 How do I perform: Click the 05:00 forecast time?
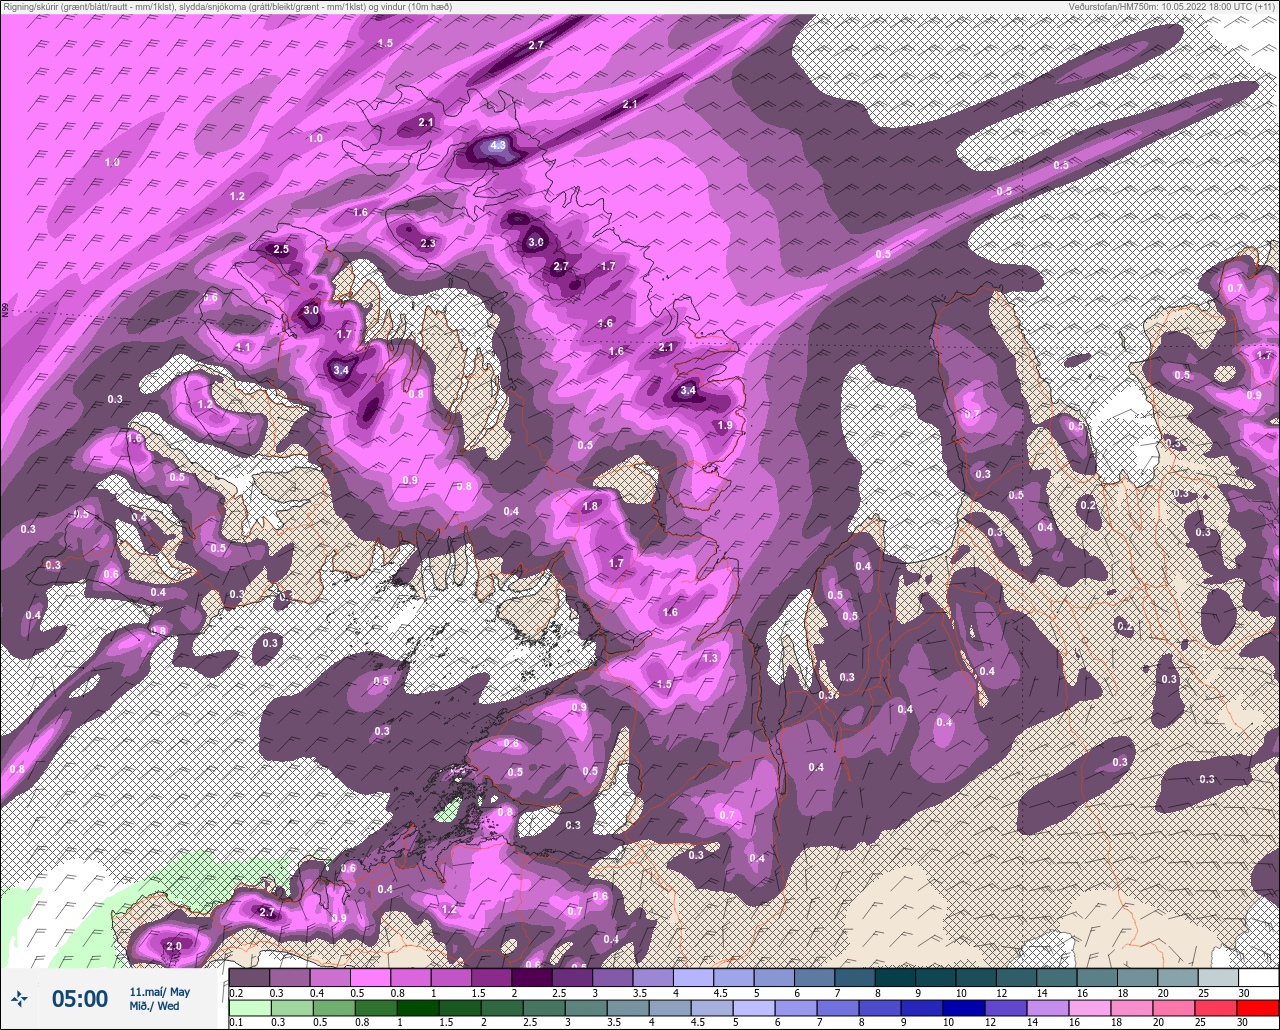80,998
